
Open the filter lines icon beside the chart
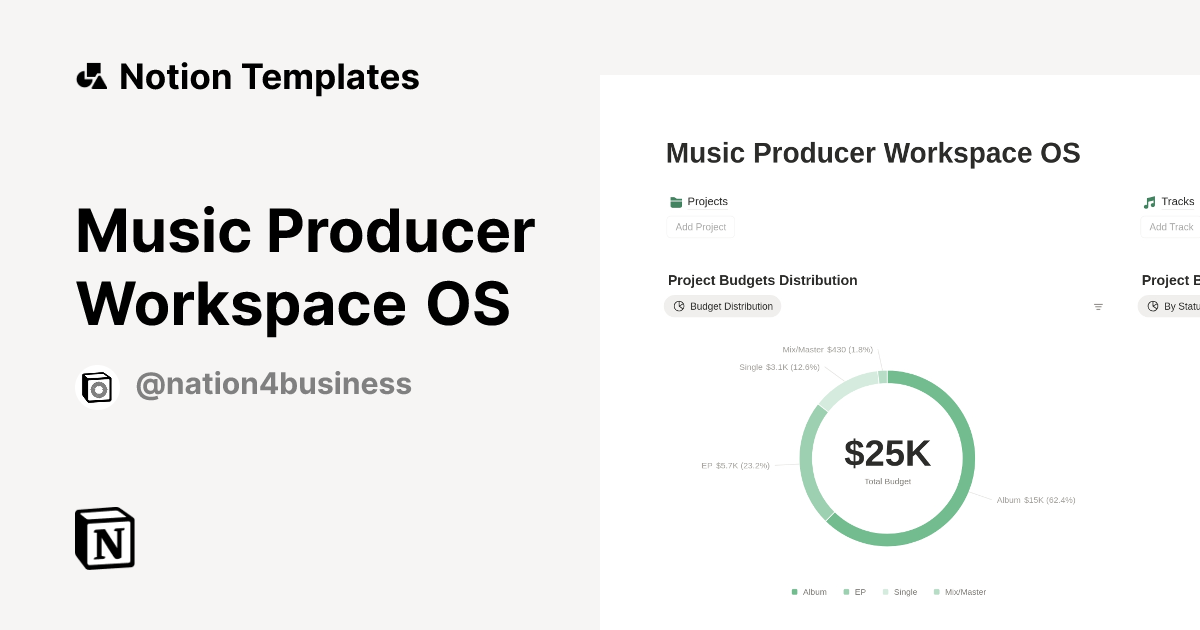click(x=1098, y=307)
